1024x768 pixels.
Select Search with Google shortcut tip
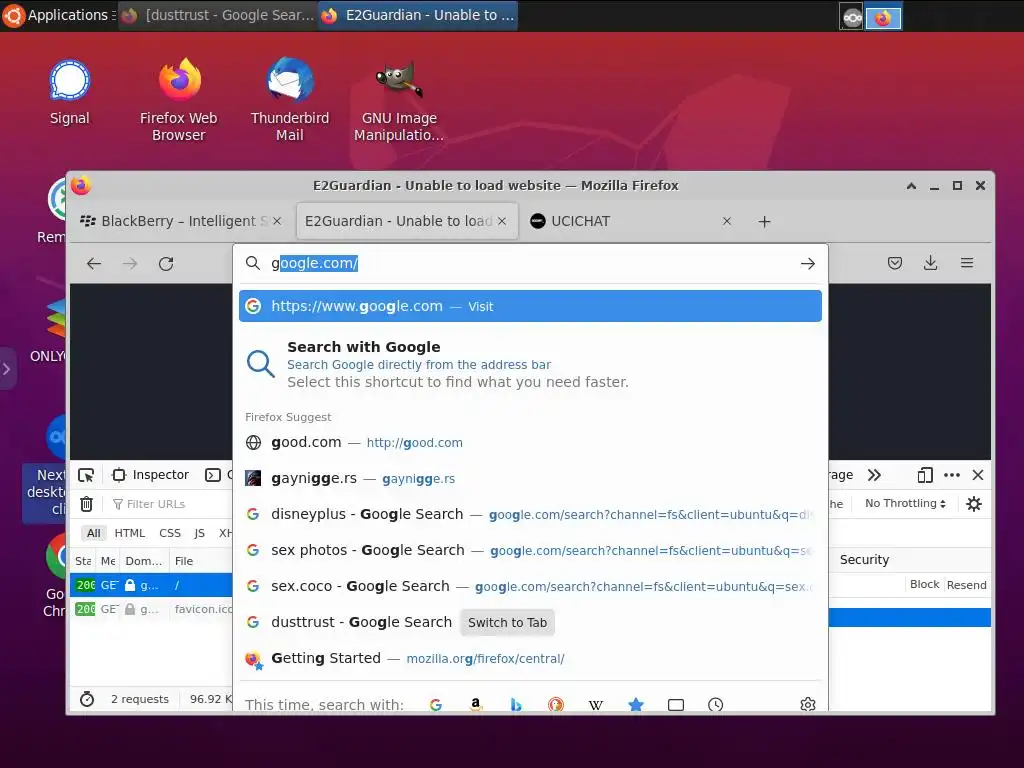point(530,364)
